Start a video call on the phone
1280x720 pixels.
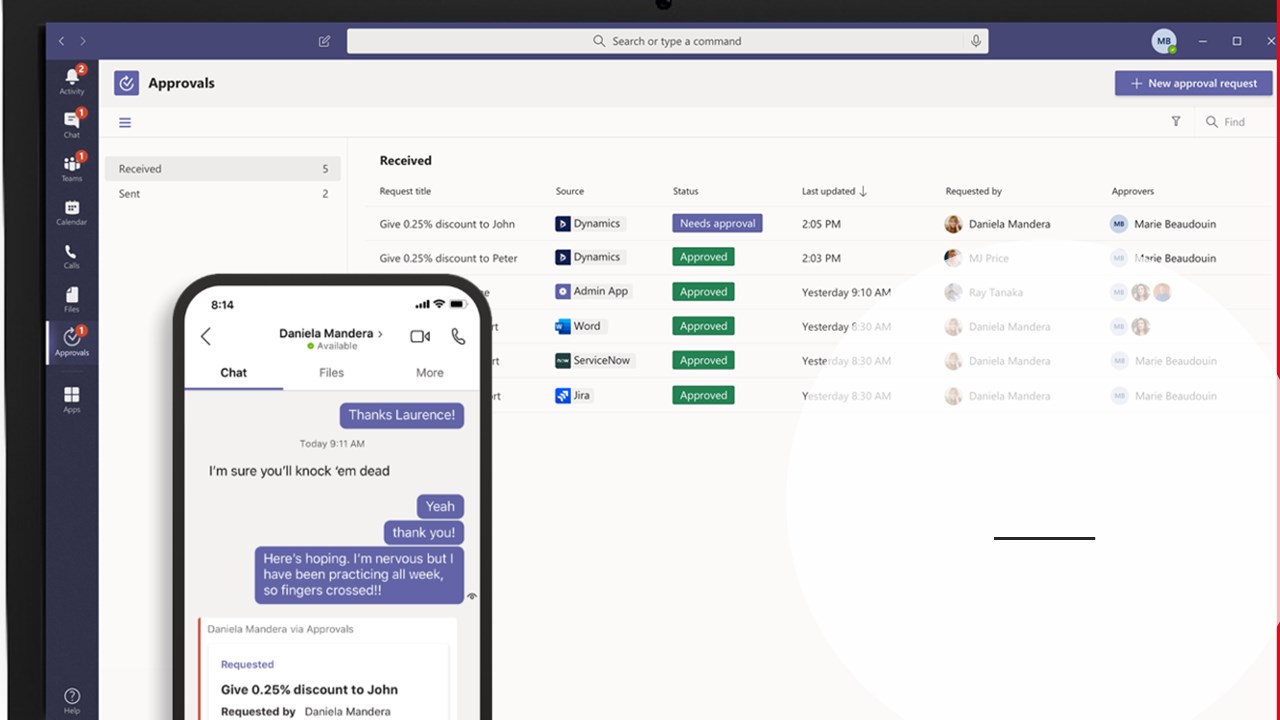[x=420, y=337]
